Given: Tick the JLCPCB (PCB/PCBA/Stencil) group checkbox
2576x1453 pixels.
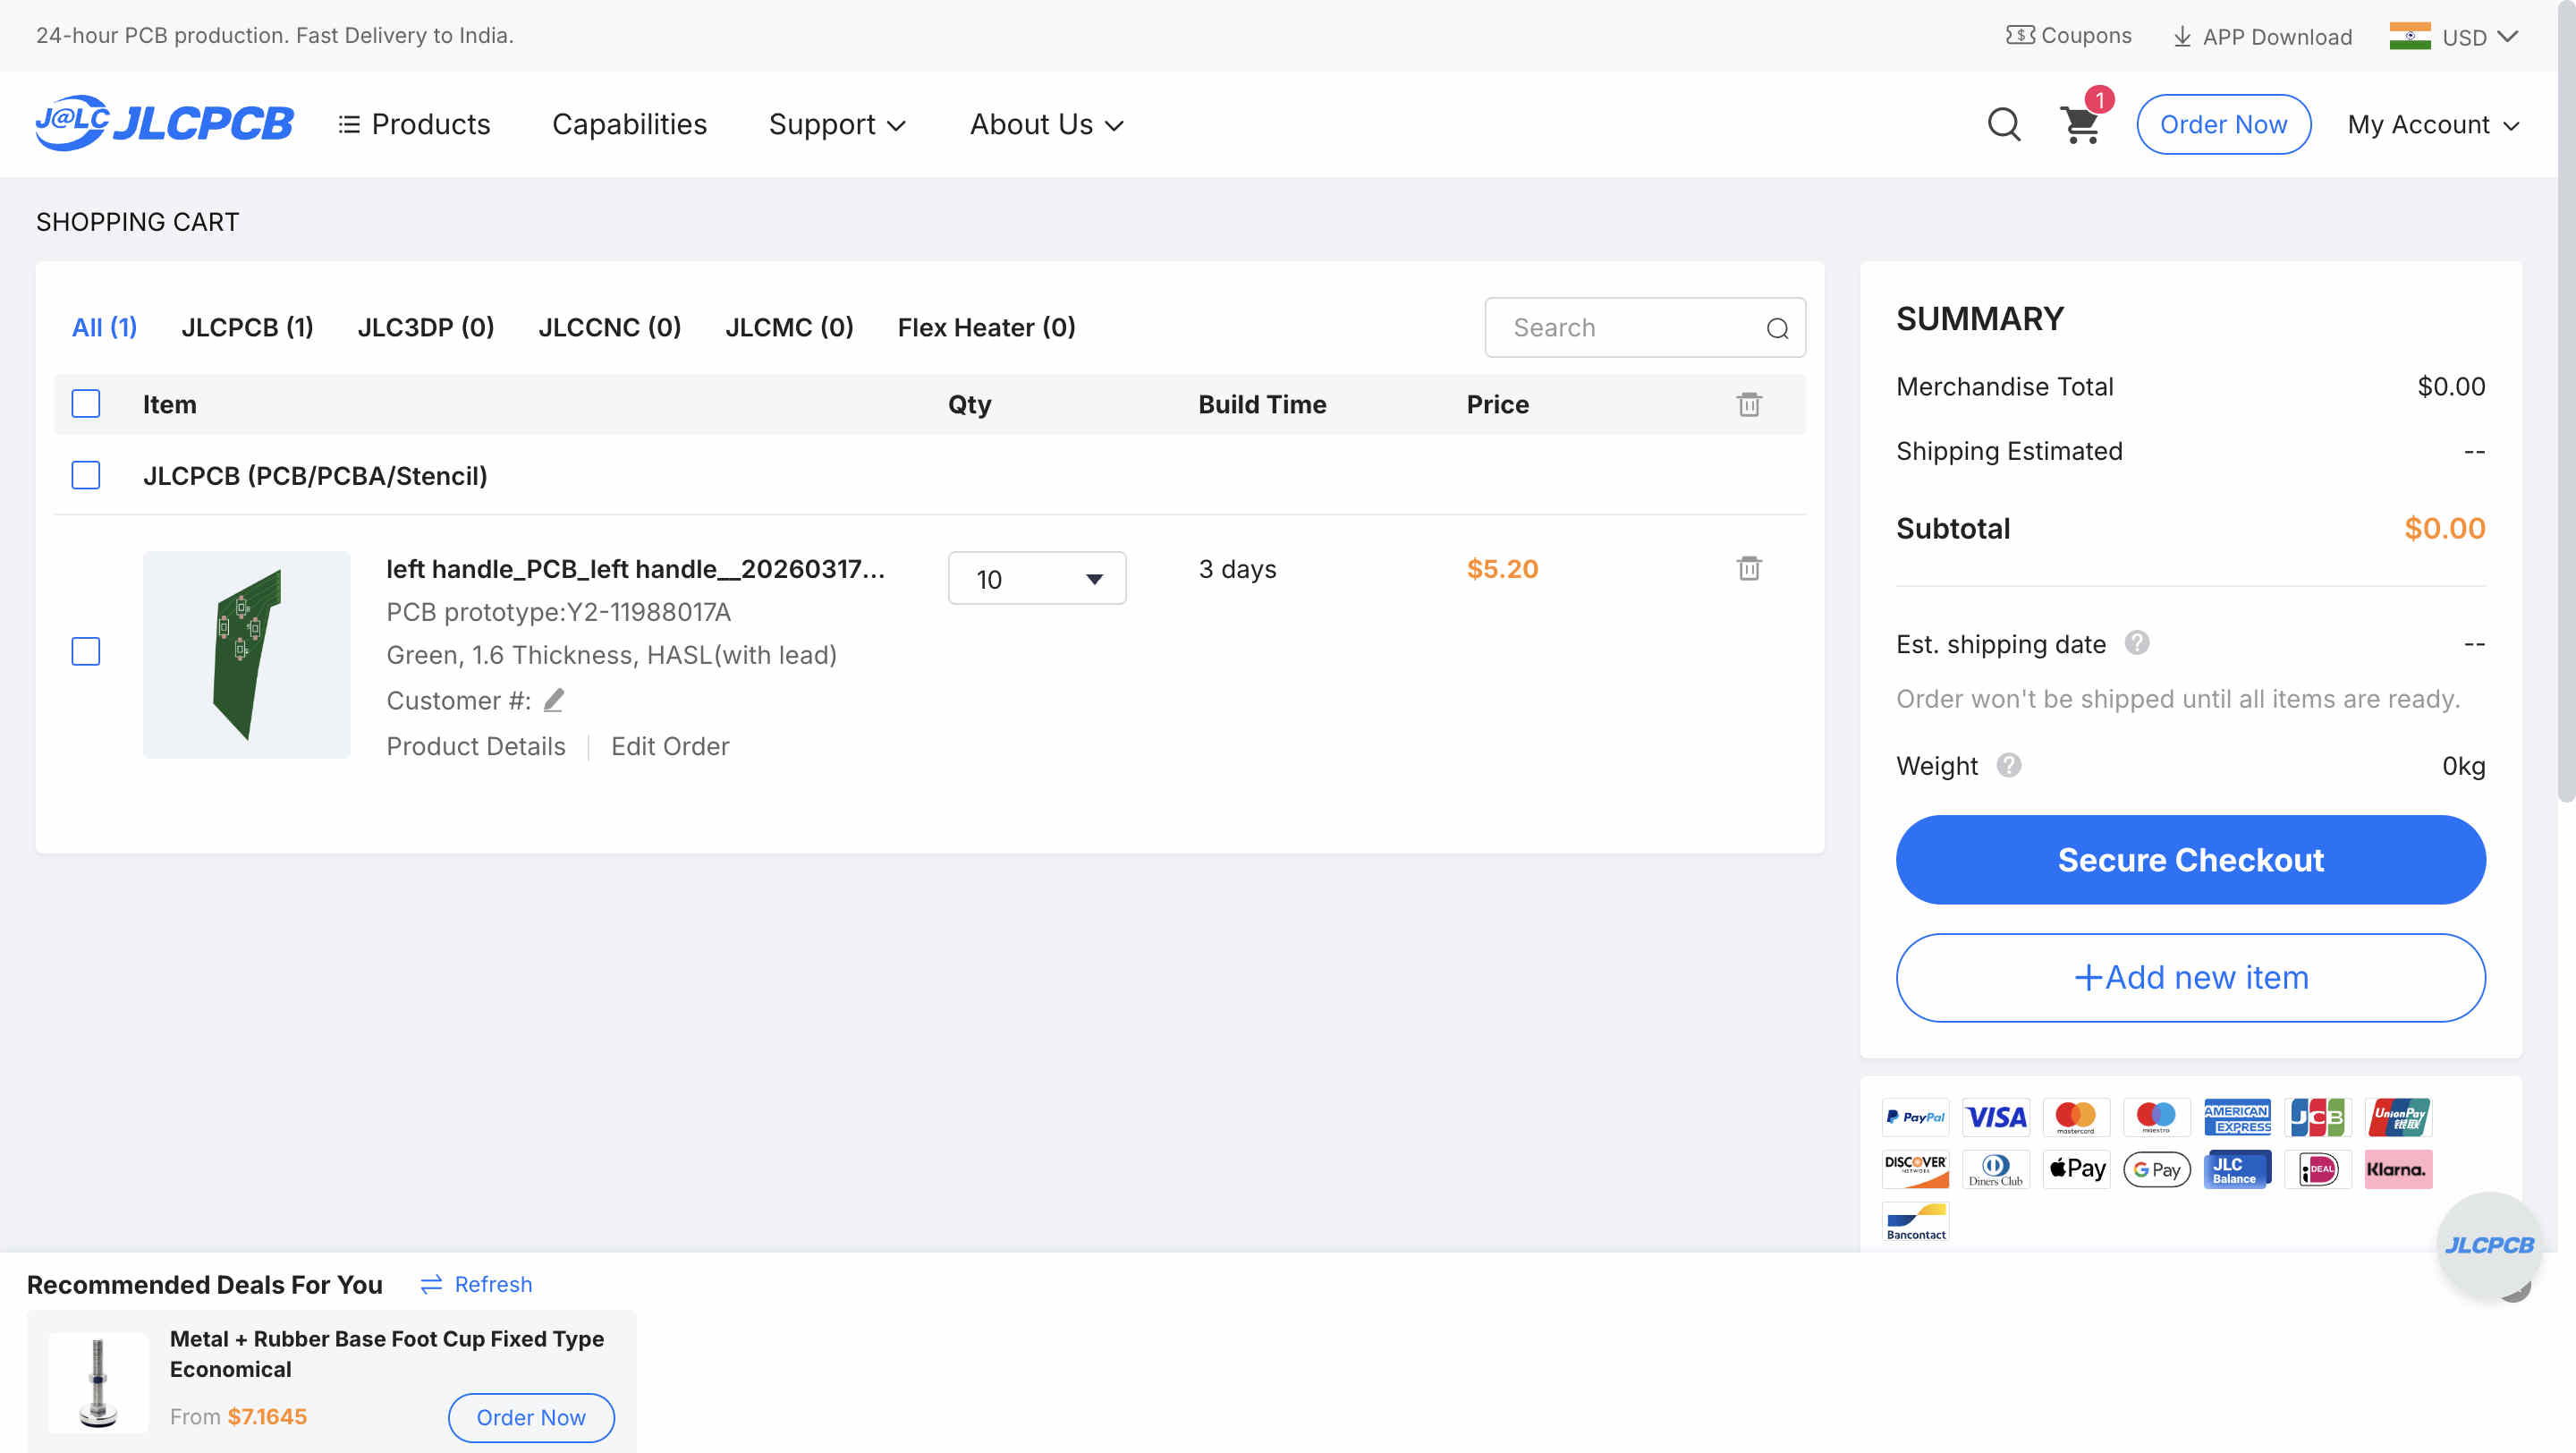Looking at the screenshot, I should (x=86, y=476).
